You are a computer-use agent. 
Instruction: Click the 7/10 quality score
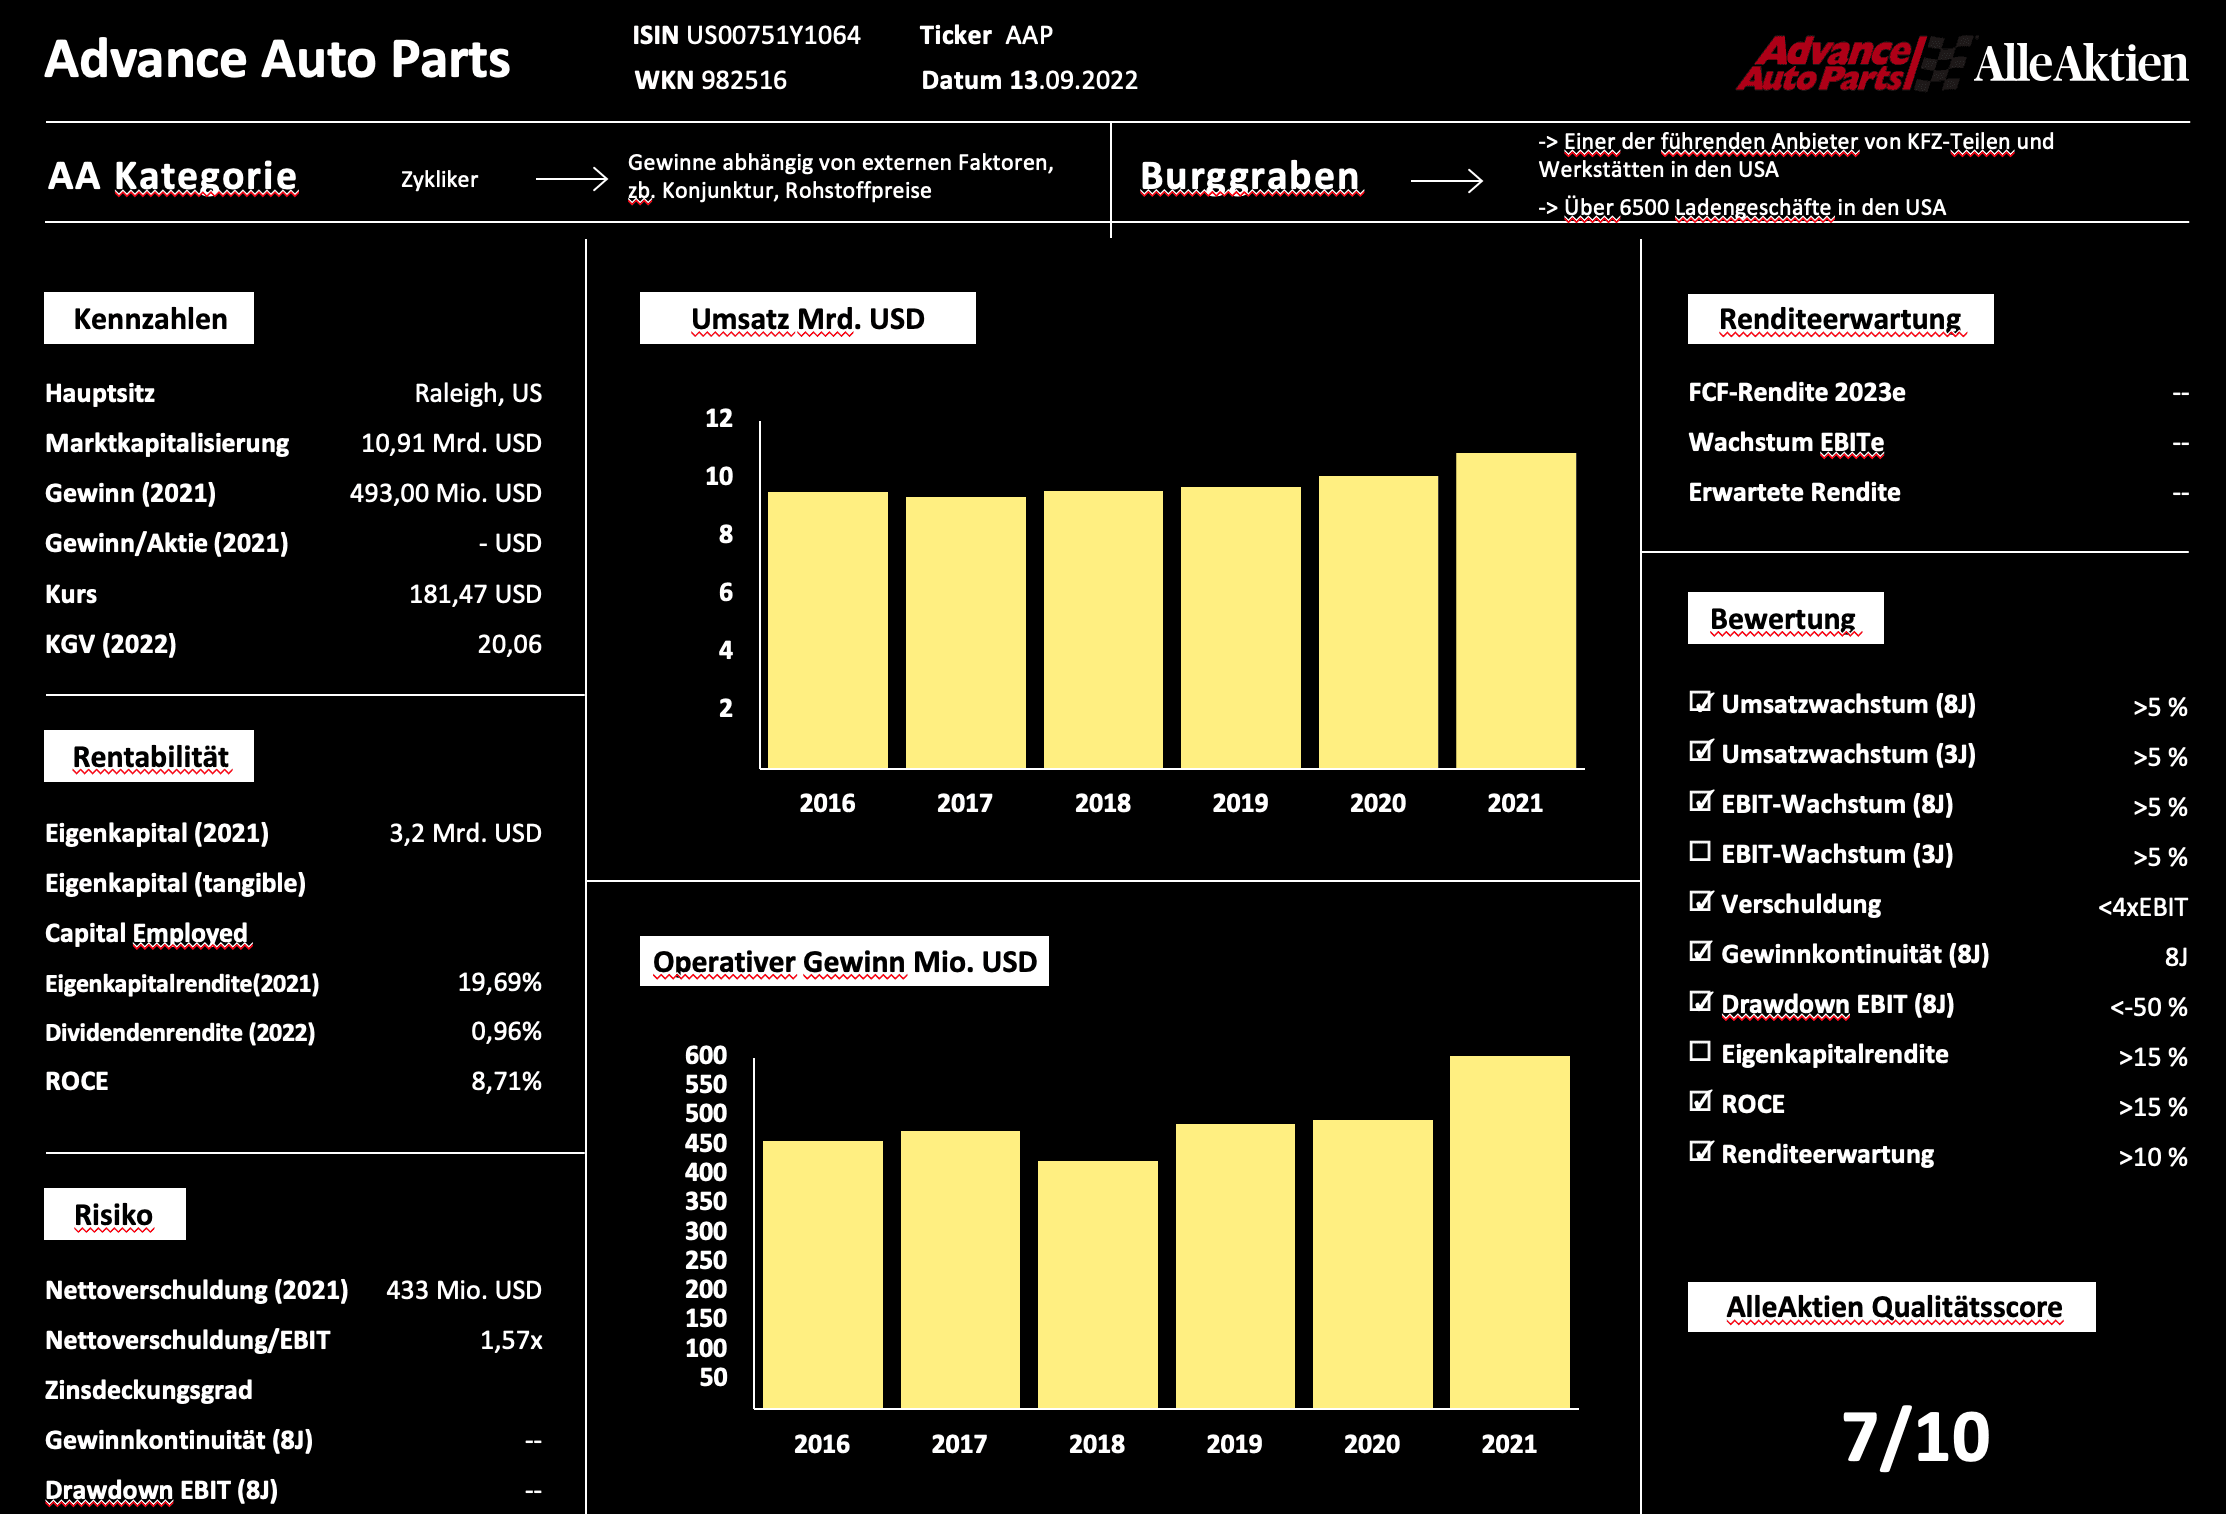1916,1438
